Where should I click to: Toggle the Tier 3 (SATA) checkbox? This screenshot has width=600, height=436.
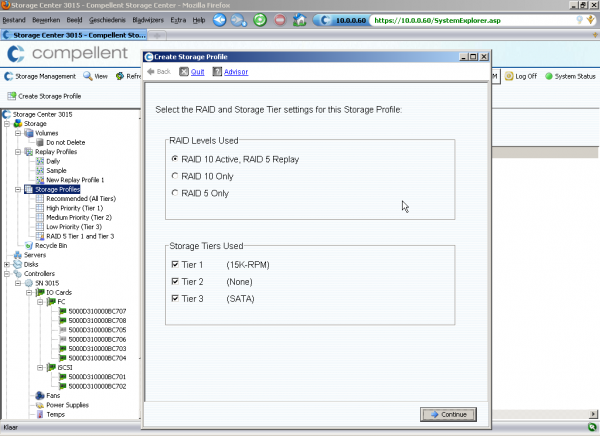point(176,299)
